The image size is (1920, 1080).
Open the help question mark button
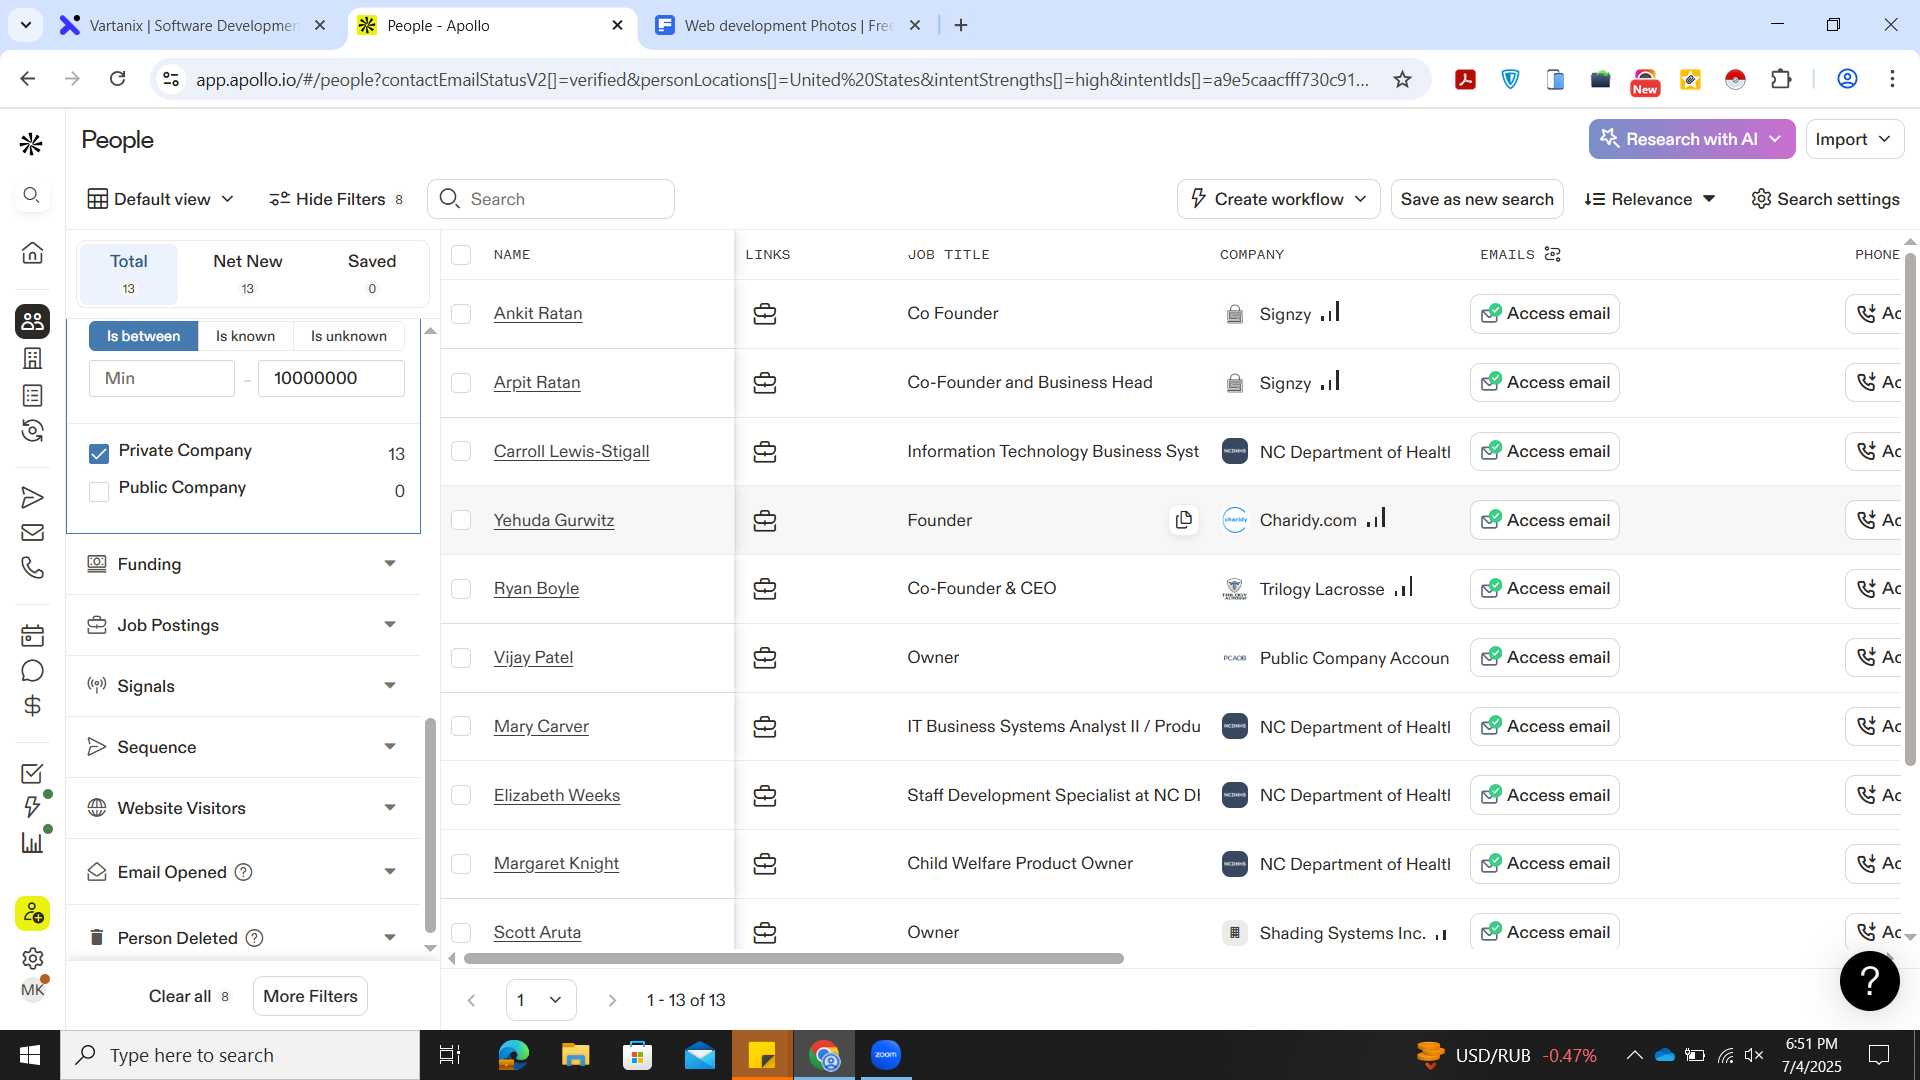tap(1869, 981)
